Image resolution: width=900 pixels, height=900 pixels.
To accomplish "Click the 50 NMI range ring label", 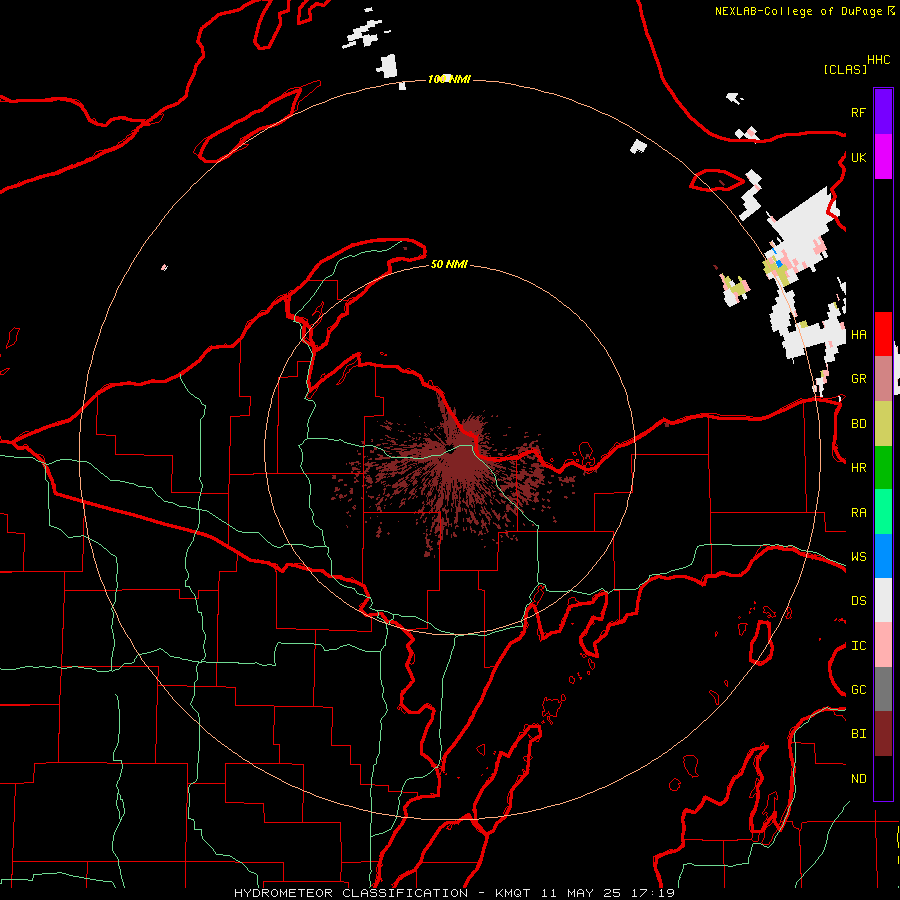I will click(449, 264).
